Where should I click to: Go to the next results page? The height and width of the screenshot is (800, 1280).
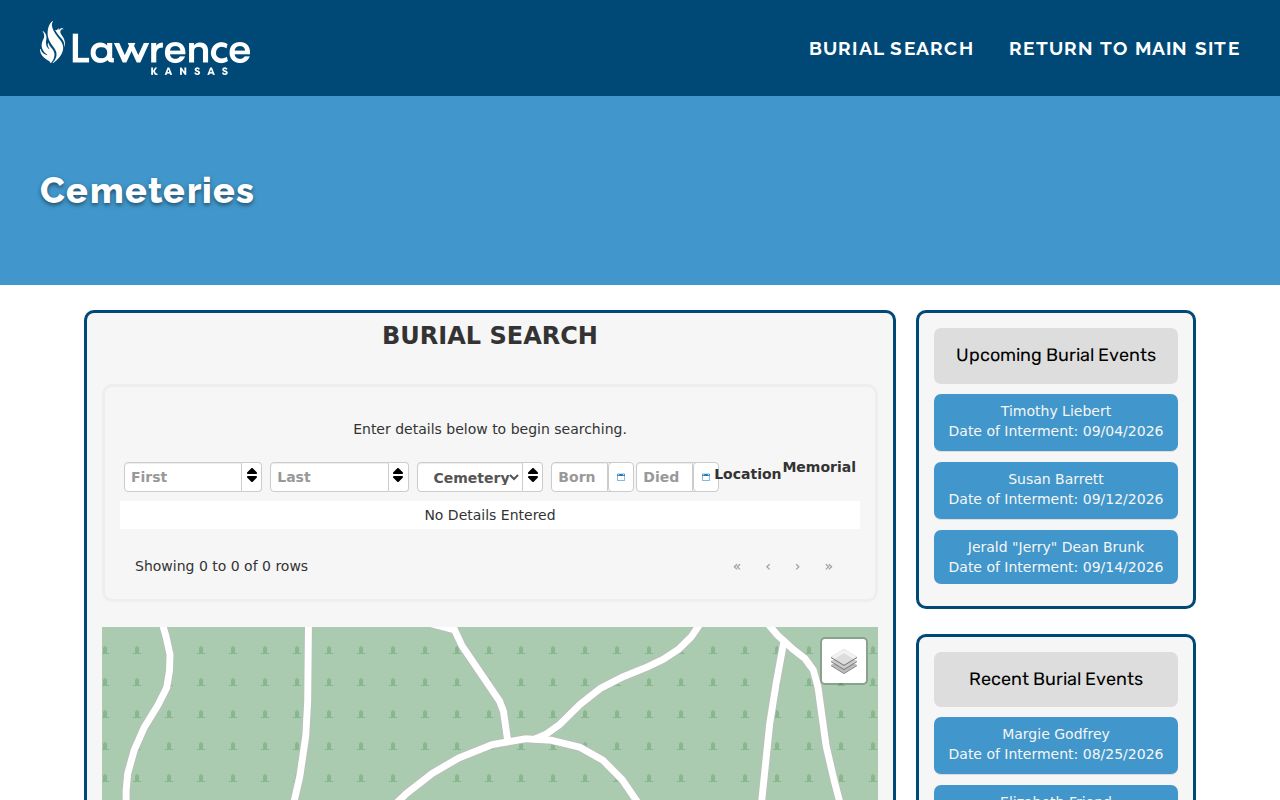[798, 566]
